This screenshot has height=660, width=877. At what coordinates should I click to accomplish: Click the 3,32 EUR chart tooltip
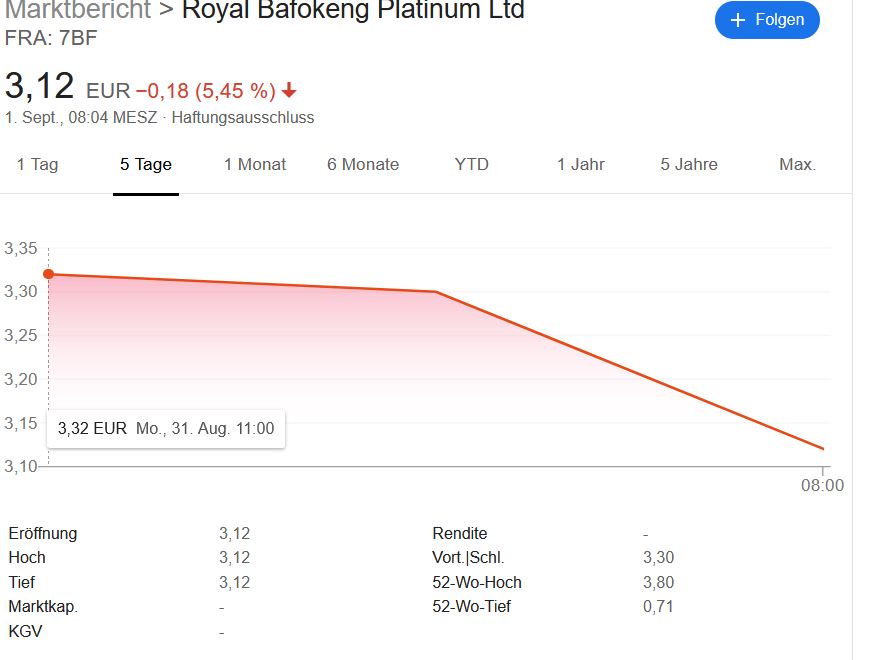(166, 428)
